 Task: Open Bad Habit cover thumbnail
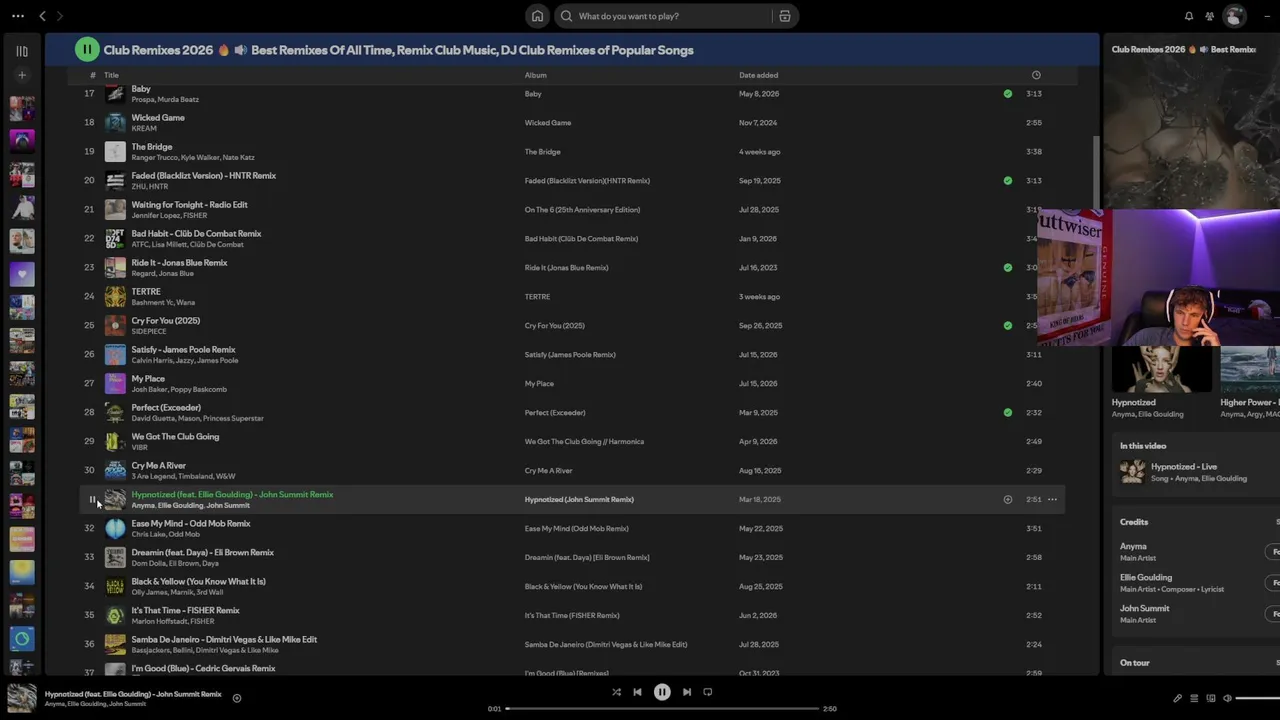pyautogui.click(x=115, y=238)
